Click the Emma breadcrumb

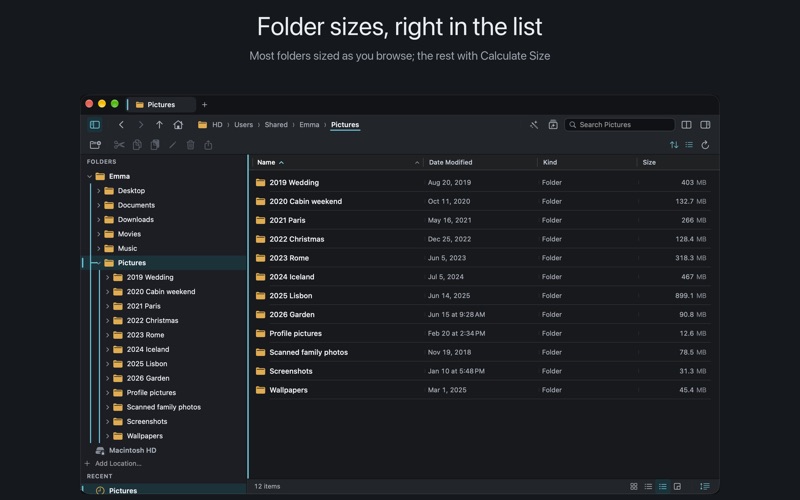pyautogui.click(x=309, y=124)
